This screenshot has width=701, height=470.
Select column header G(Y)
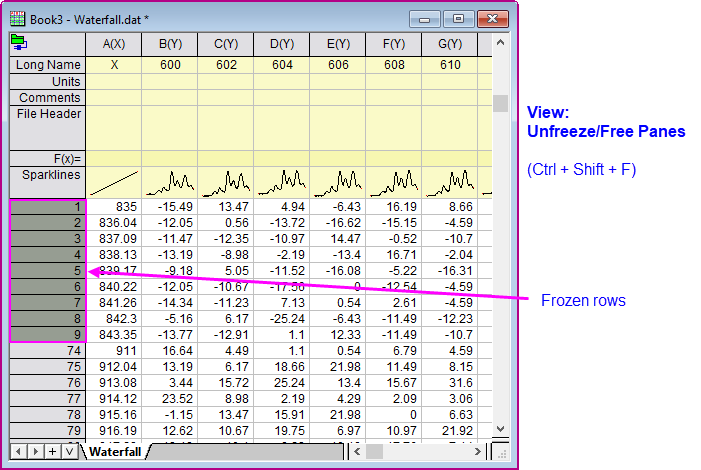pos(449,44)
